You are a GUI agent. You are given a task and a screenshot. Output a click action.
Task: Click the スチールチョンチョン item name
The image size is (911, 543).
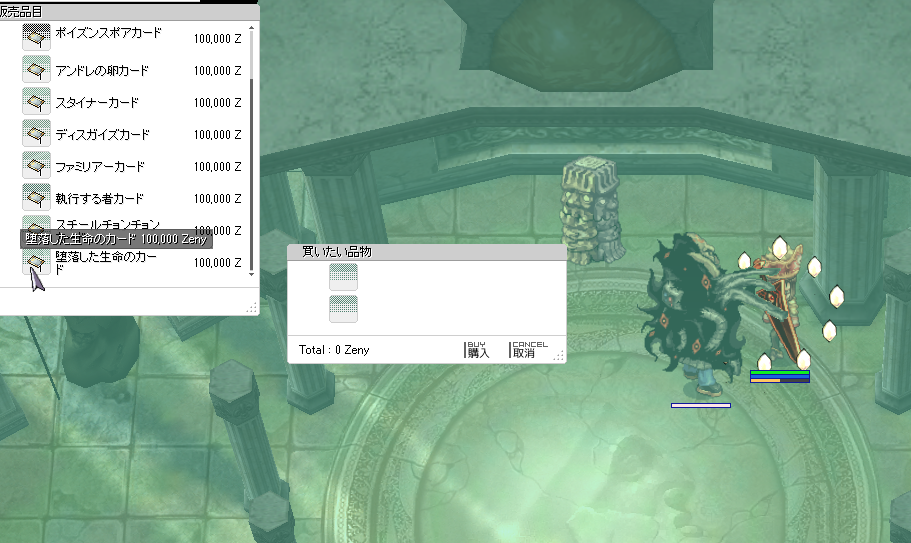[107, 224]
